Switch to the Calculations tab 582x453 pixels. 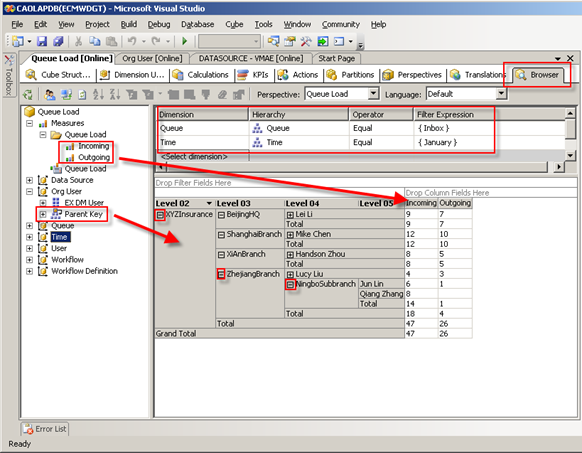click(201, 75)
